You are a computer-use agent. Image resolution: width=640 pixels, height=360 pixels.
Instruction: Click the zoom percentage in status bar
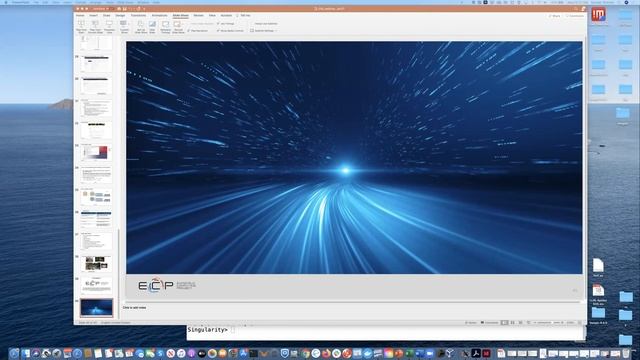pyautogui.click(x=571, y=322)
